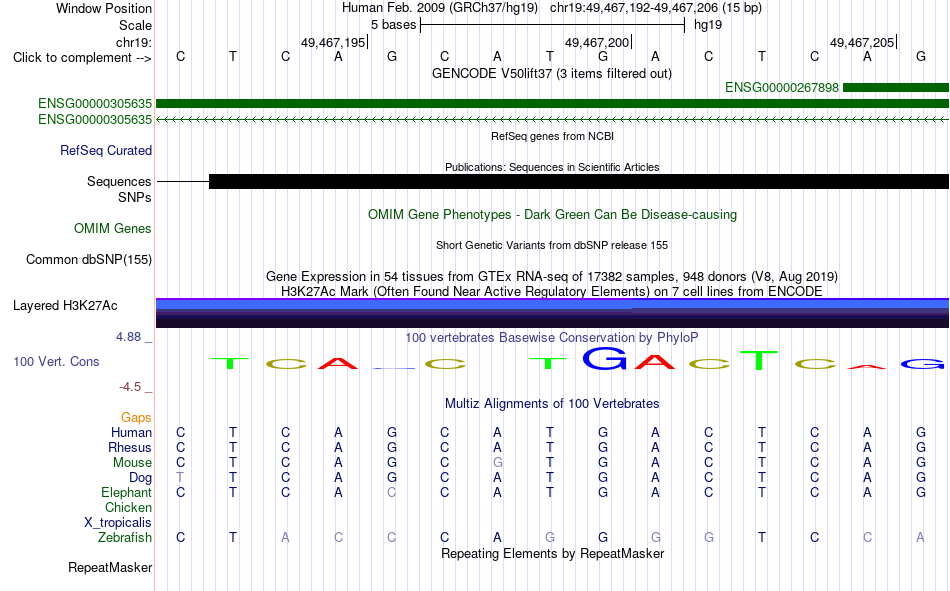Click the black Sequences publication bar
Image resolution: width=950 pixels, height=591 pixels.
[x=579, y=181]
